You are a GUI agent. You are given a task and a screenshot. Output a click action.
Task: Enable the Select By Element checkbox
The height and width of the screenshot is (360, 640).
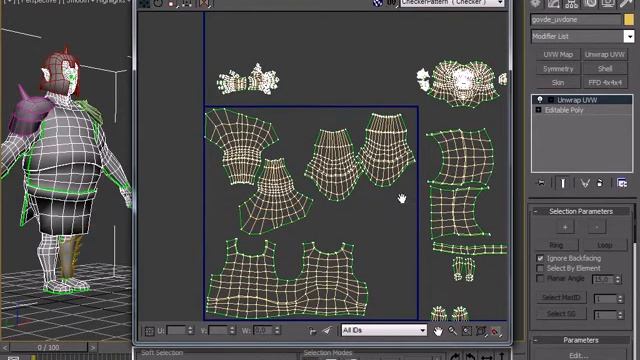pyautogui.click(x=540, y=269)
